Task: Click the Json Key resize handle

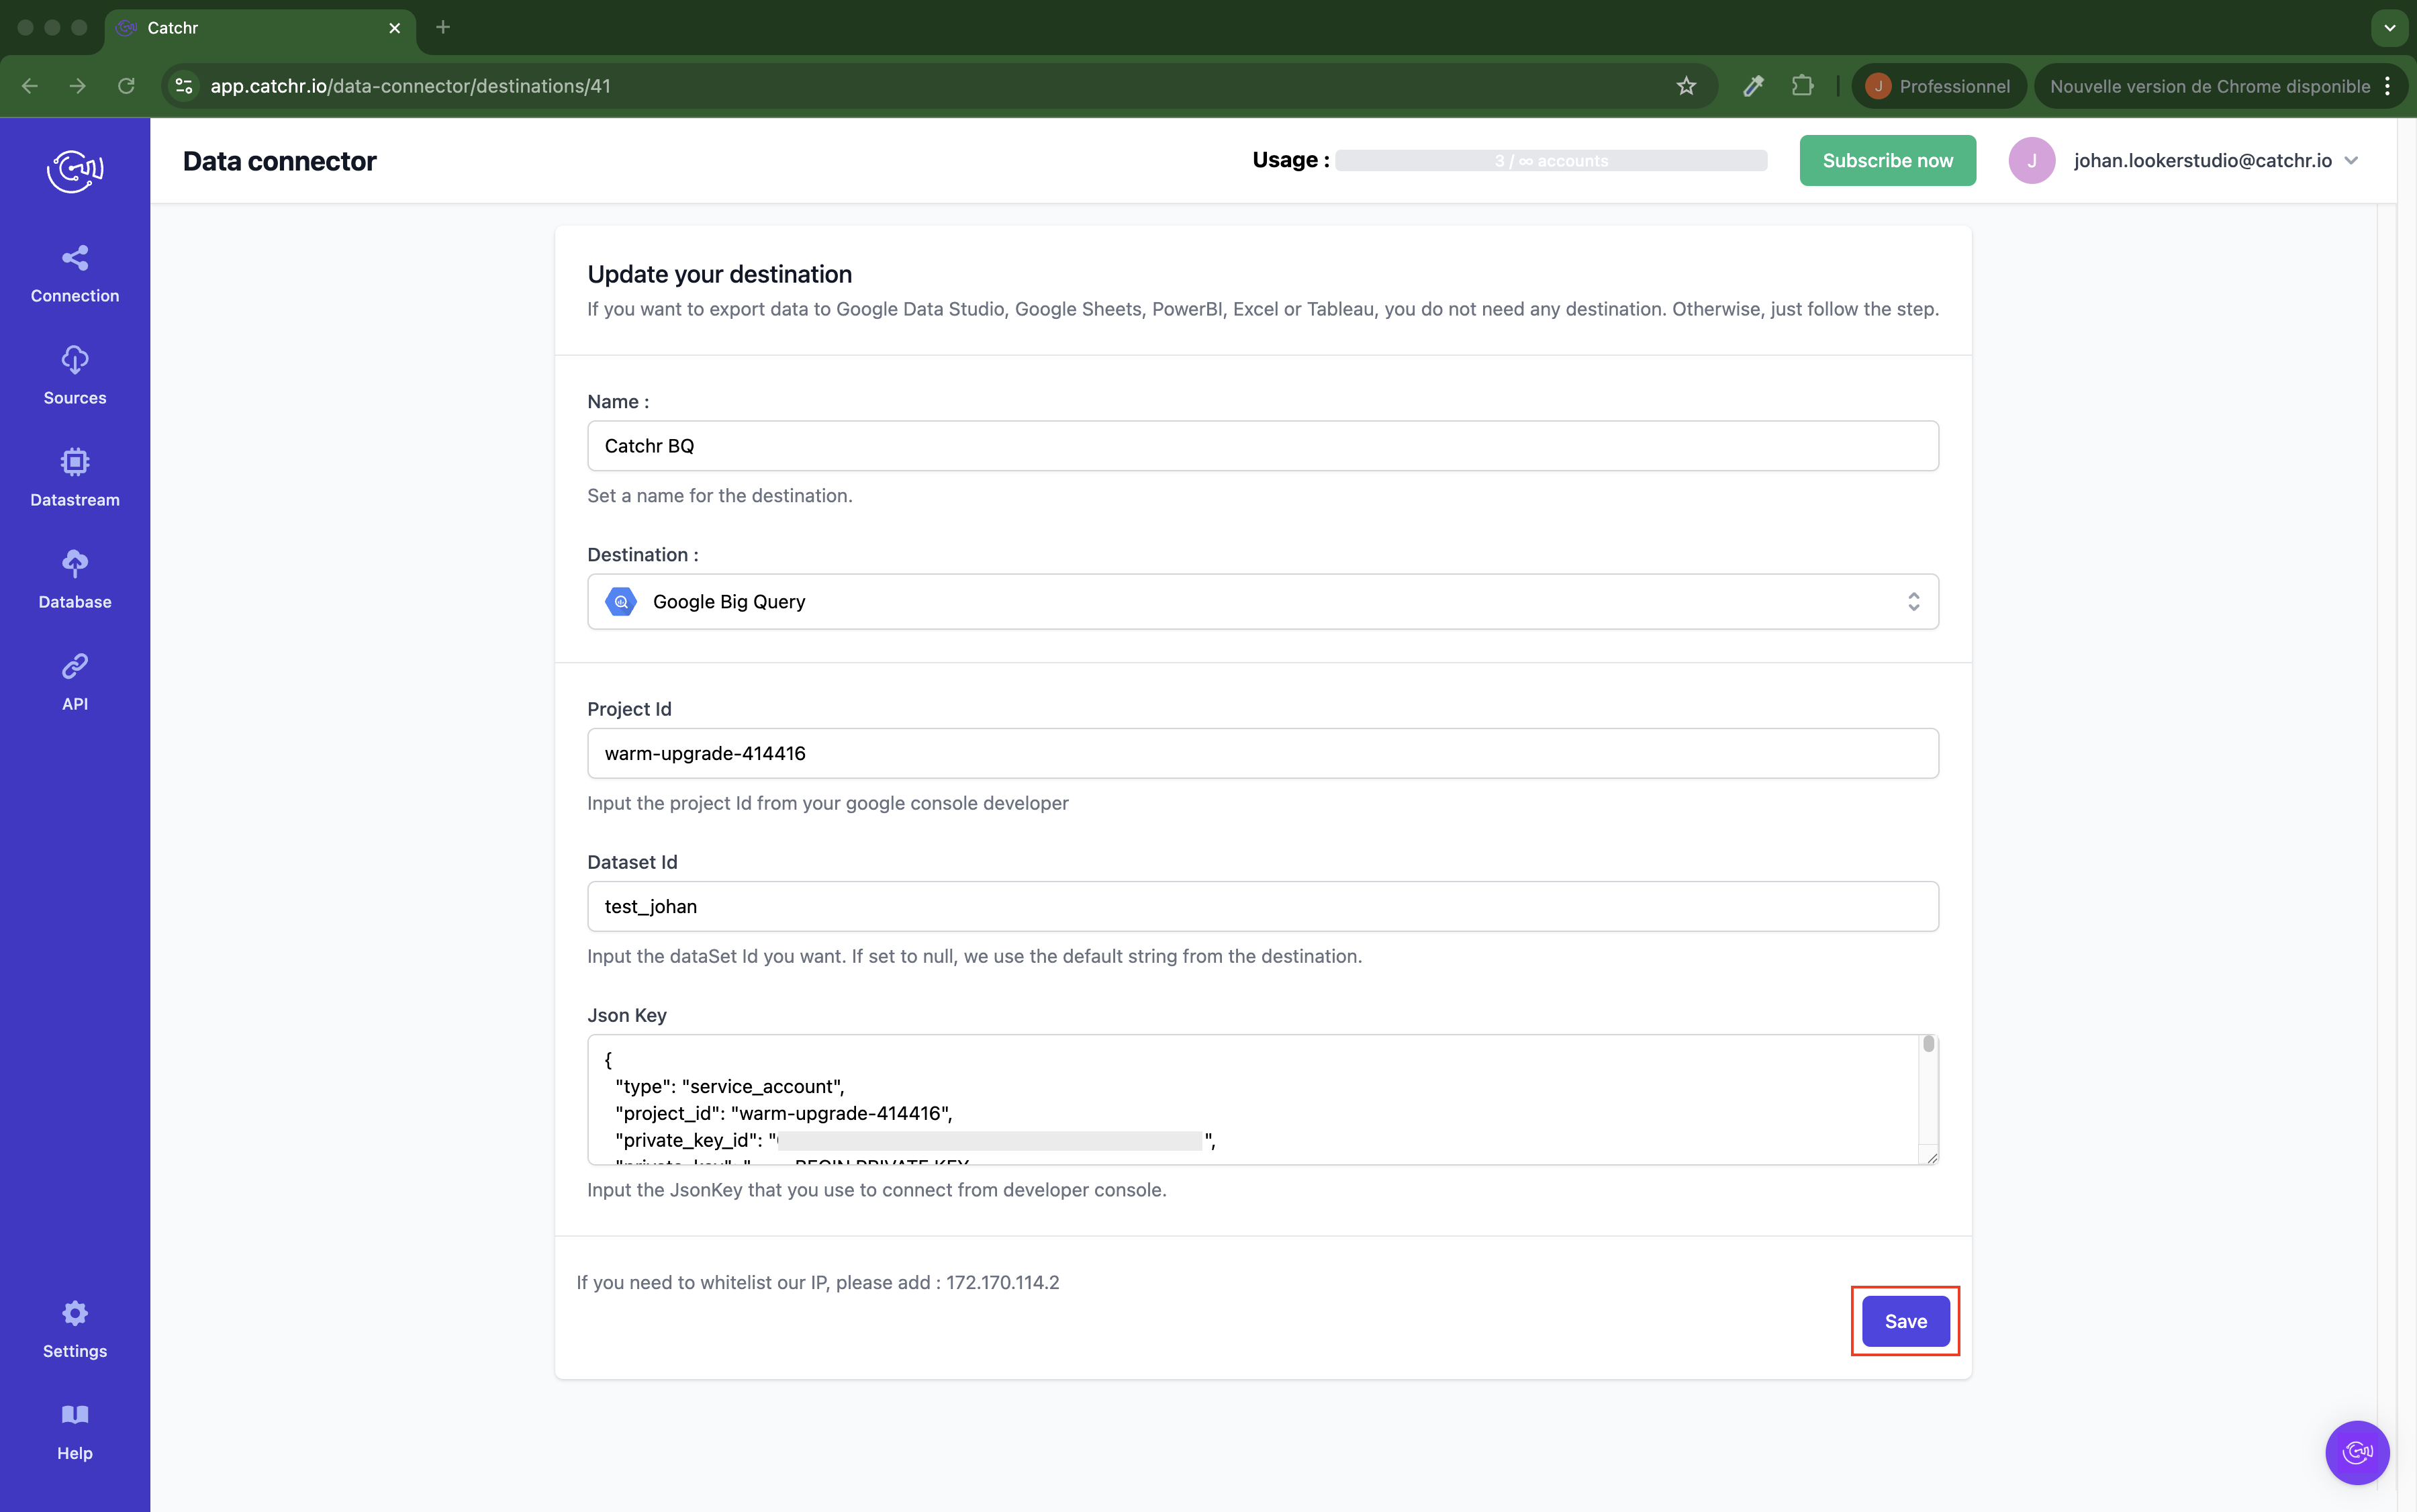Action: 1931,1157
